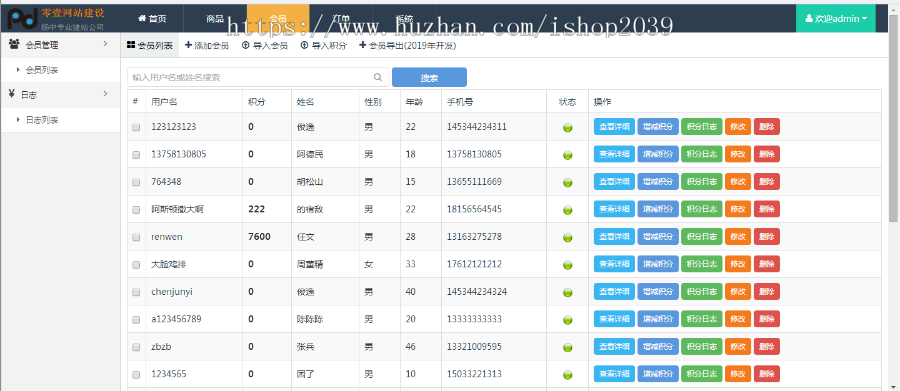Screen dimensions: 900x391
Task: Click the 手机号 column header
Action: pos(460,102)
